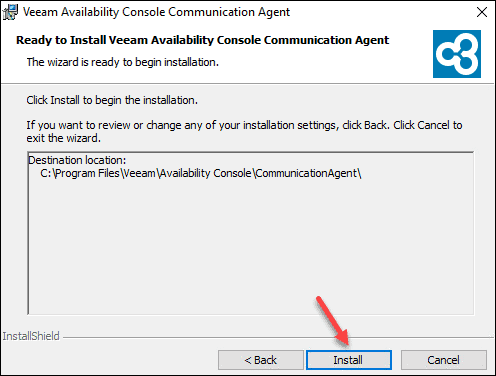Cancel the setup wizard
496x376 pixels.
tap(443, 360)
